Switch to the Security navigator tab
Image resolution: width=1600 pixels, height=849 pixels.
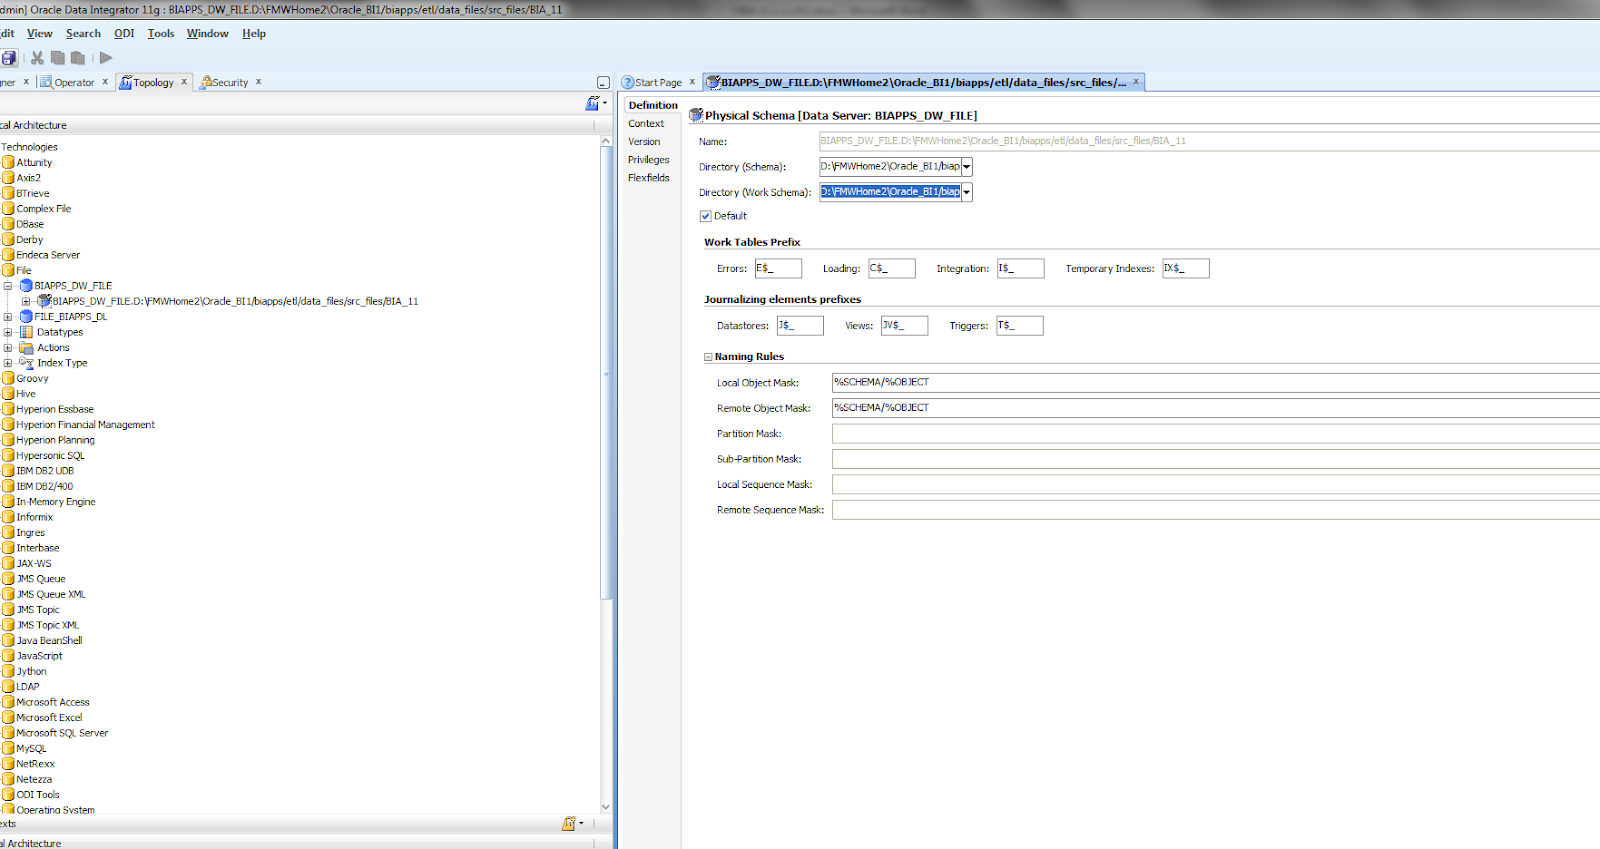click(230, 83)
